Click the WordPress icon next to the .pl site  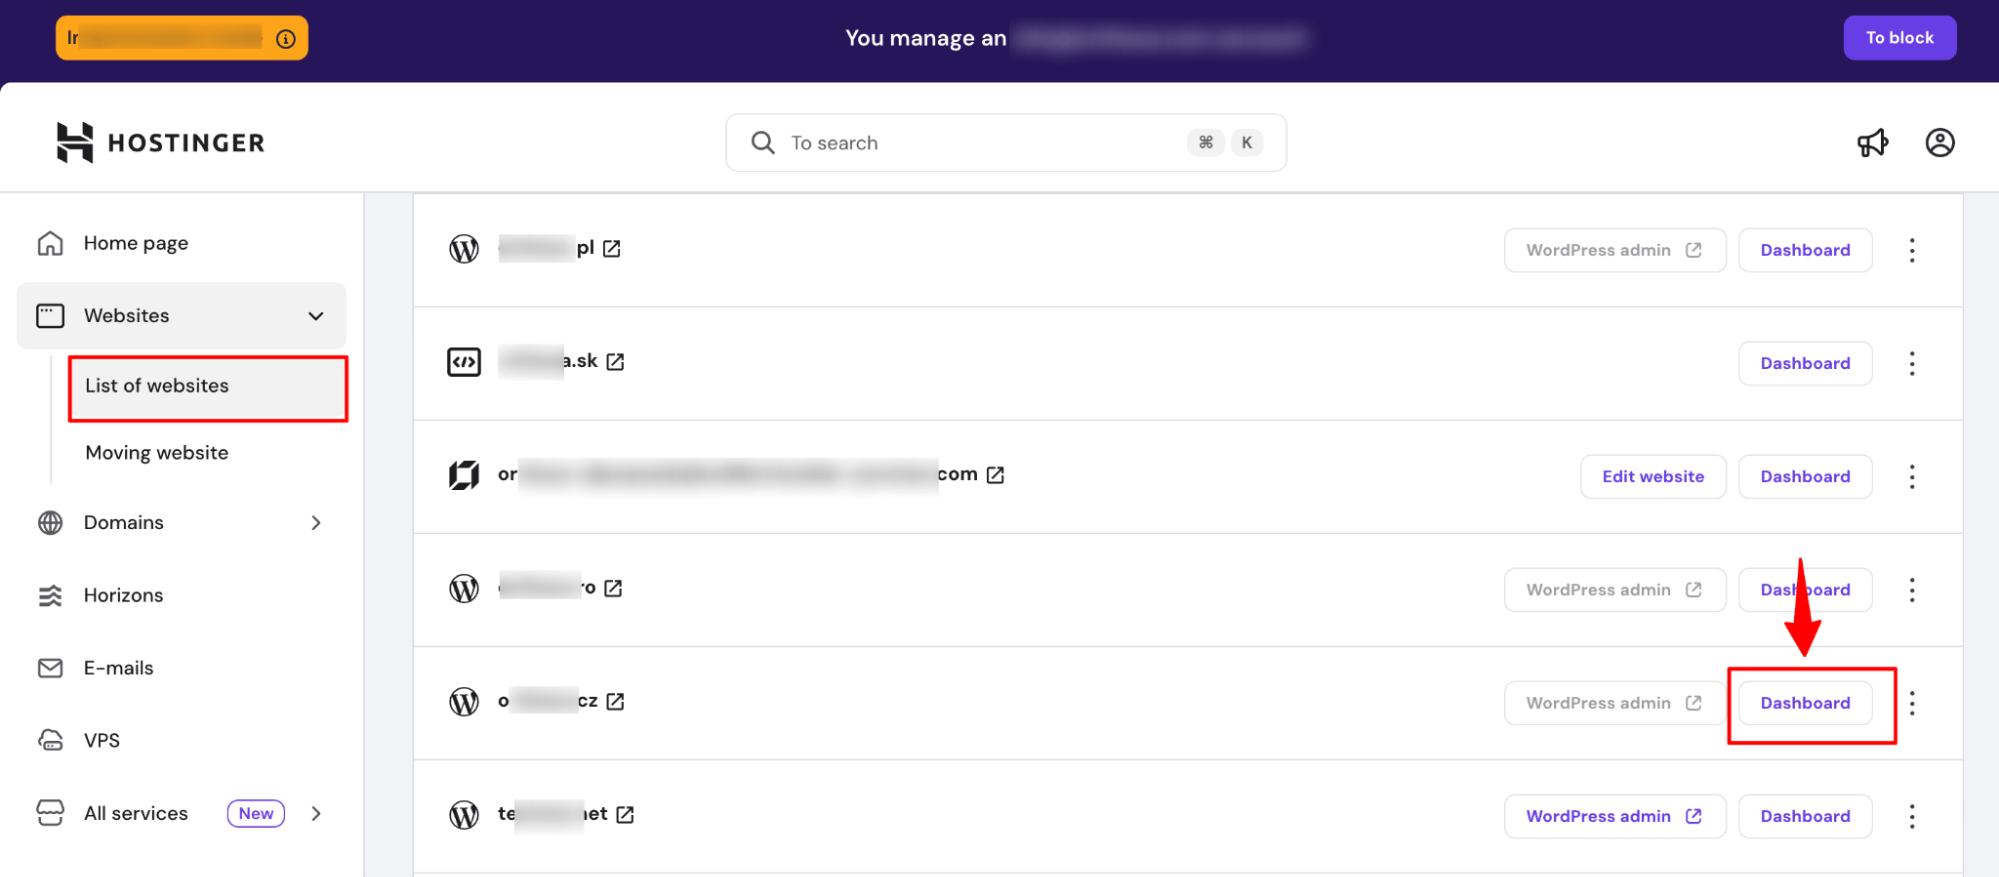463,249
